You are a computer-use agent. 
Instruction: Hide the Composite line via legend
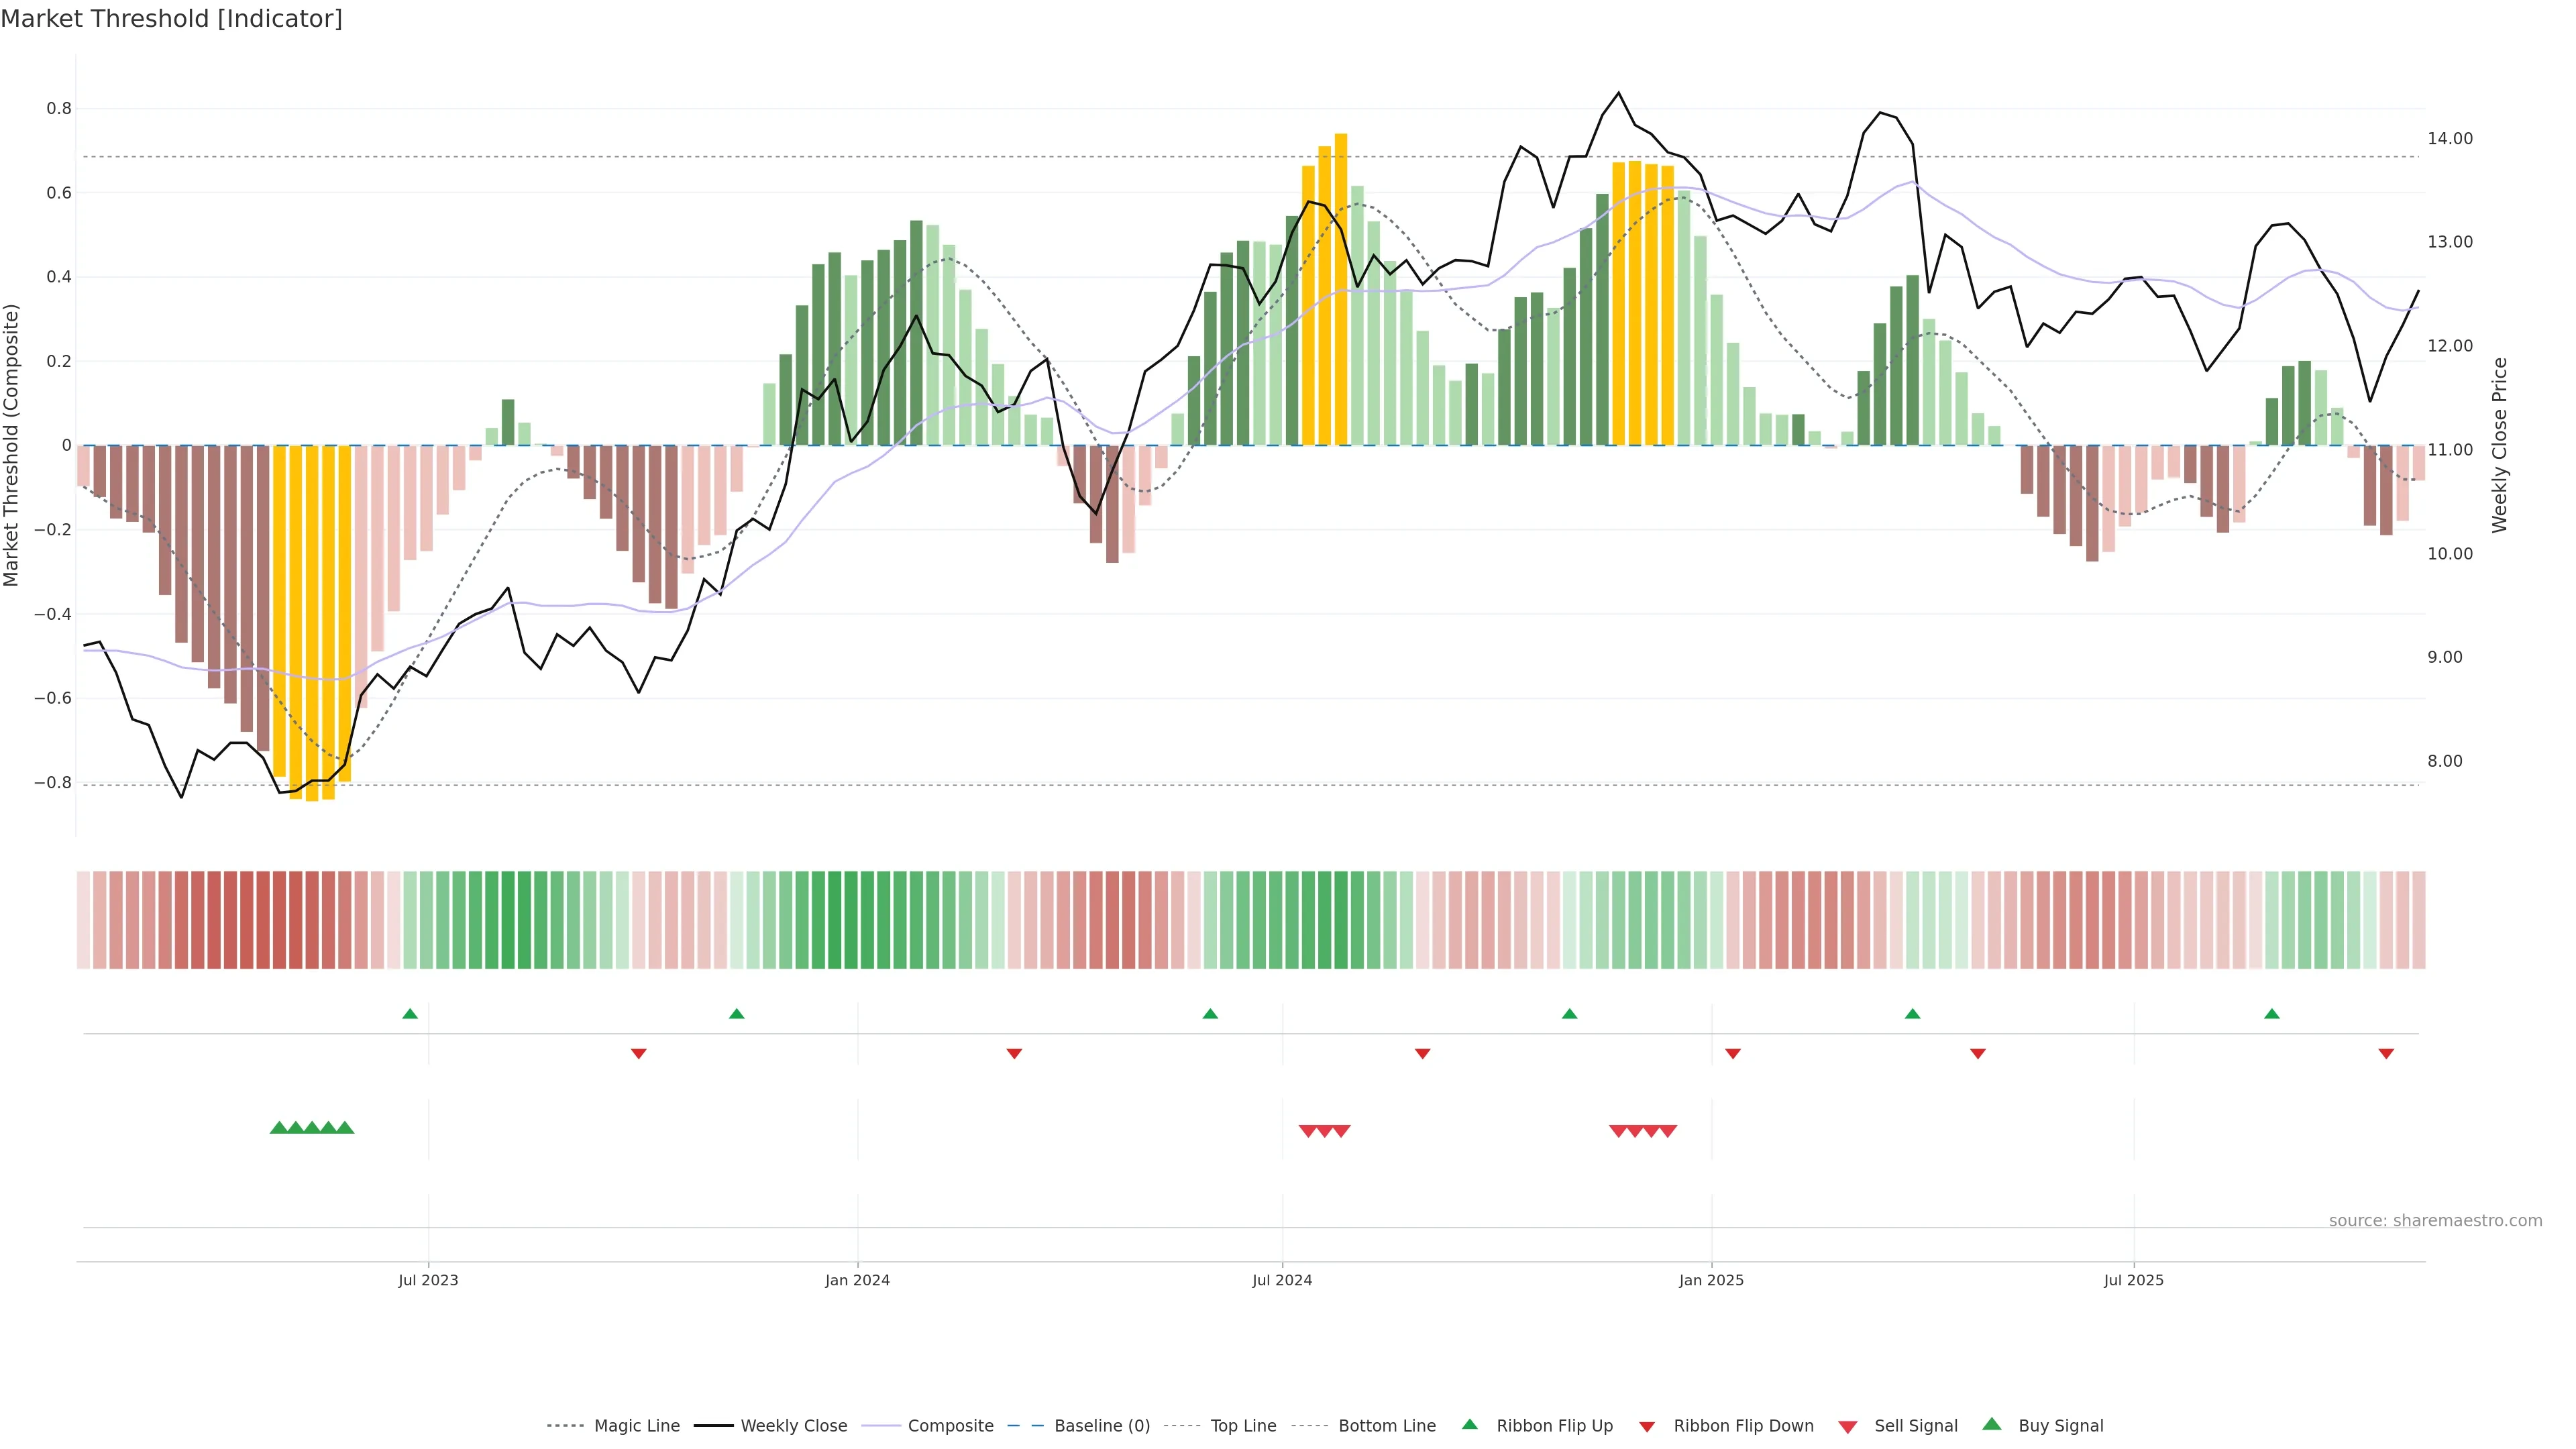950,1426
